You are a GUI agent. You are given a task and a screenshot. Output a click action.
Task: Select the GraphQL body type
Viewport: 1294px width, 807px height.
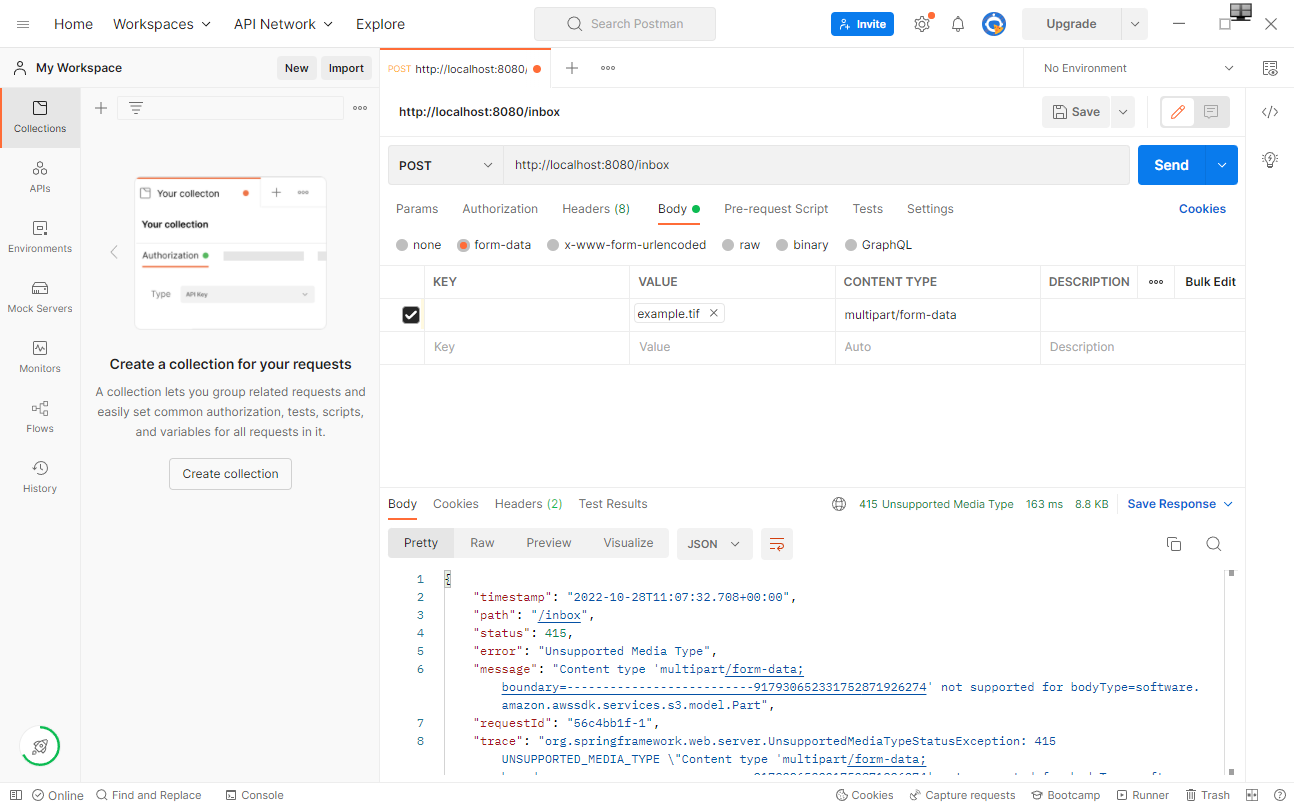pyautogui.click(x=879, y=245)
